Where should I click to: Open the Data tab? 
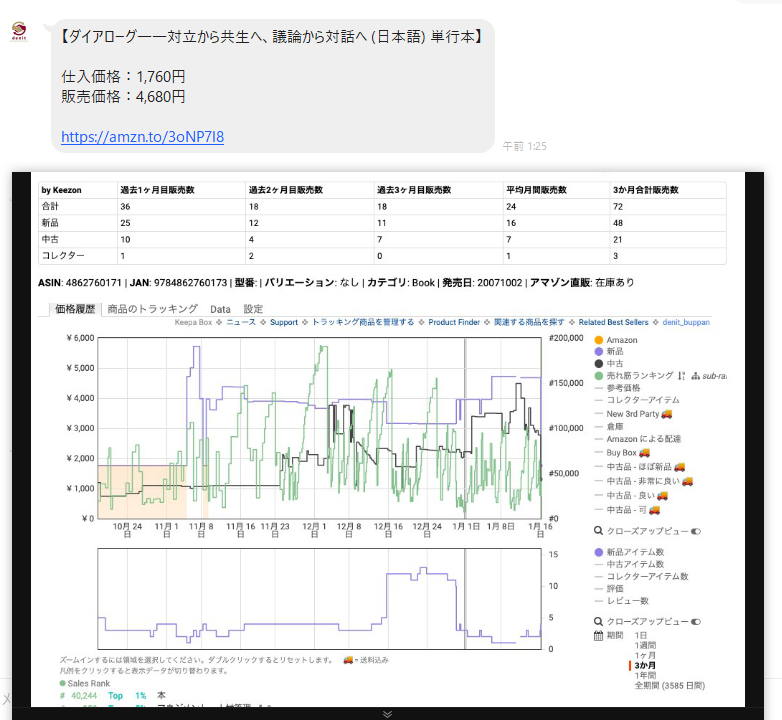point(220,310)
